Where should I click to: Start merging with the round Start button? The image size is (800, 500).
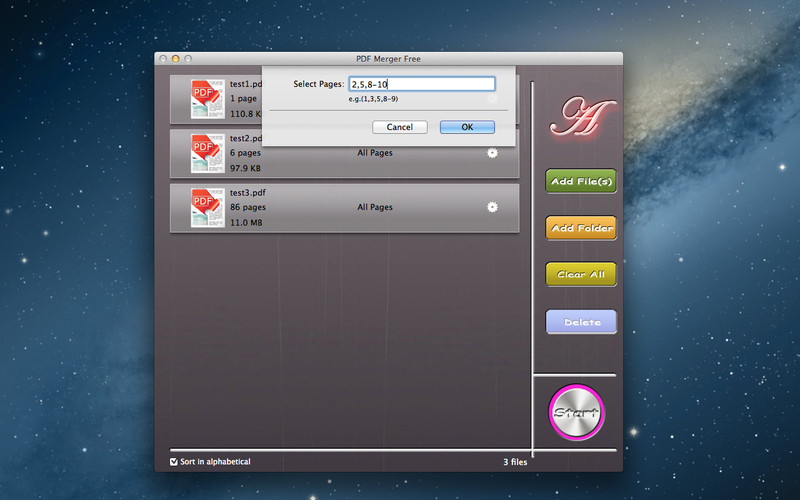577,412
